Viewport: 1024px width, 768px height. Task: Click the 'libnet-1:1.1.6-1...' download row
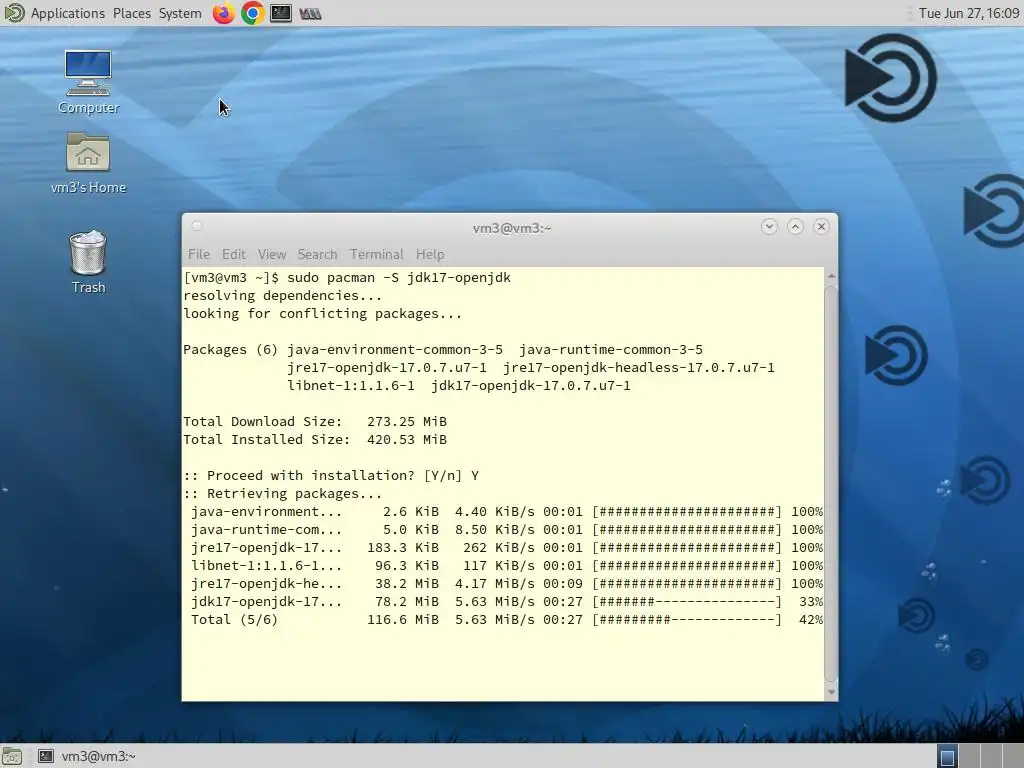(x=507, y=566)
